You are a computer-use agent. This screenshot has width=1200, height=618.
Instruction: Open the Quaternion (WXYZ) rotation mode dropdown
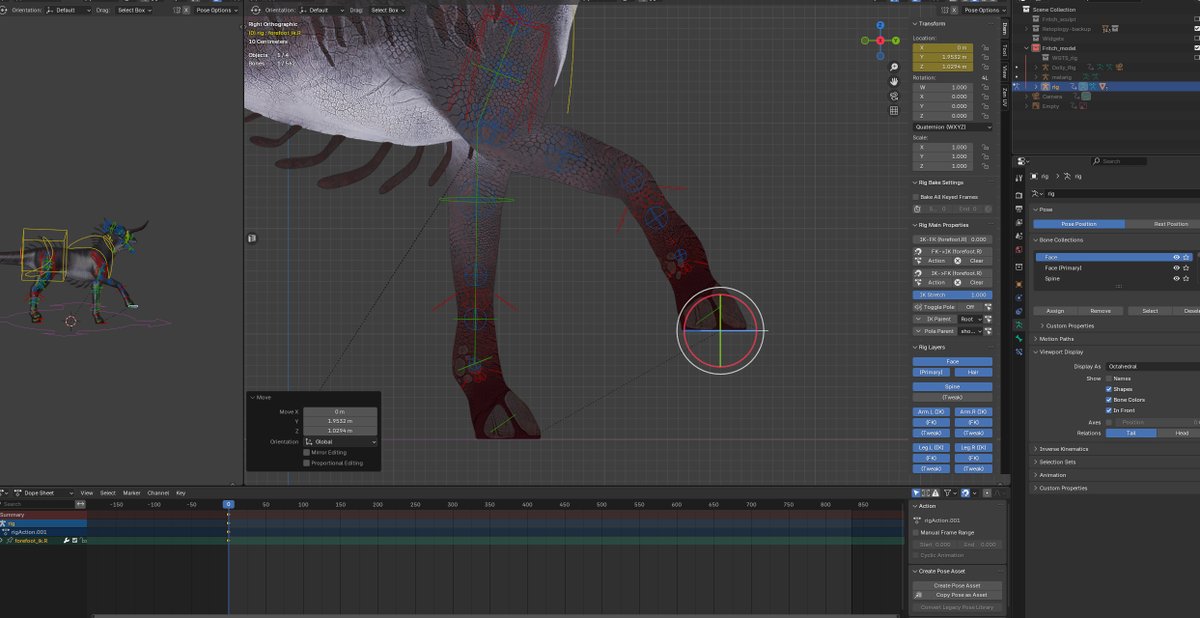click(x=953, y=127)
